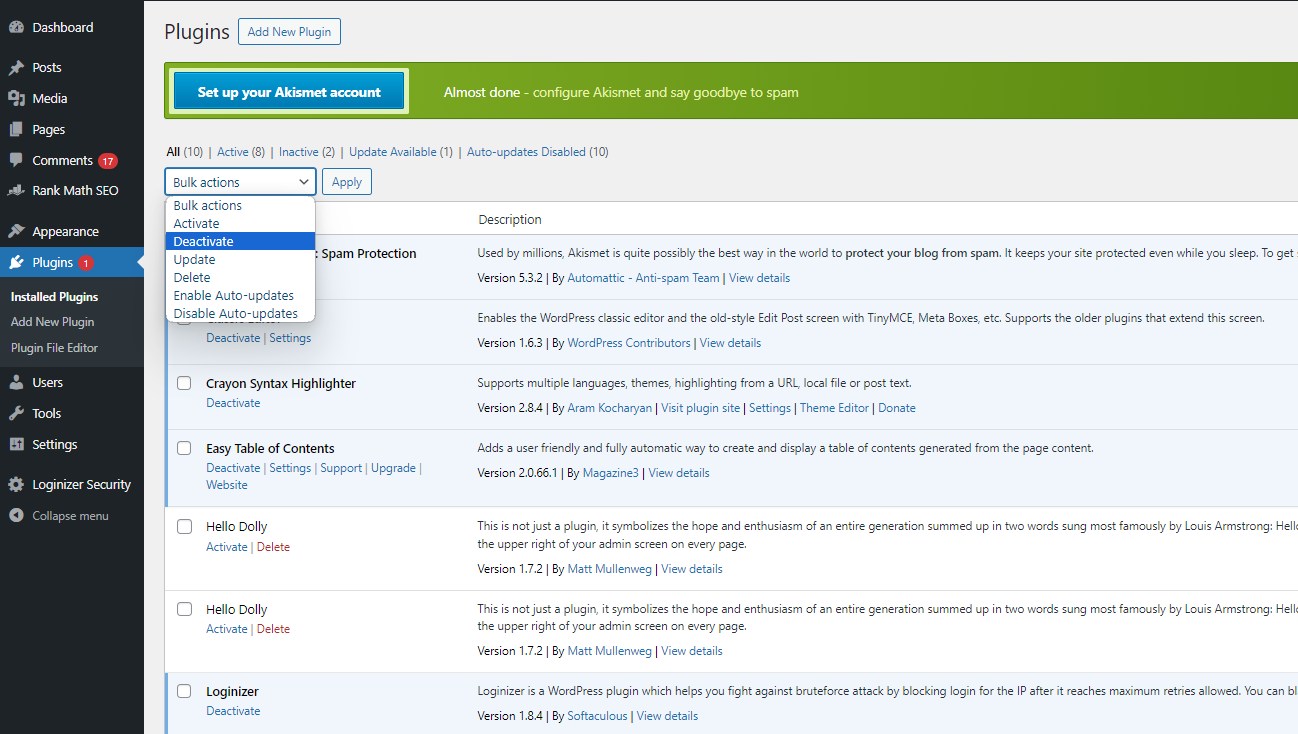Screen dimensions: 1298x734
Task: Collapse the admin sidebar menu
Action: pos(70,516)
